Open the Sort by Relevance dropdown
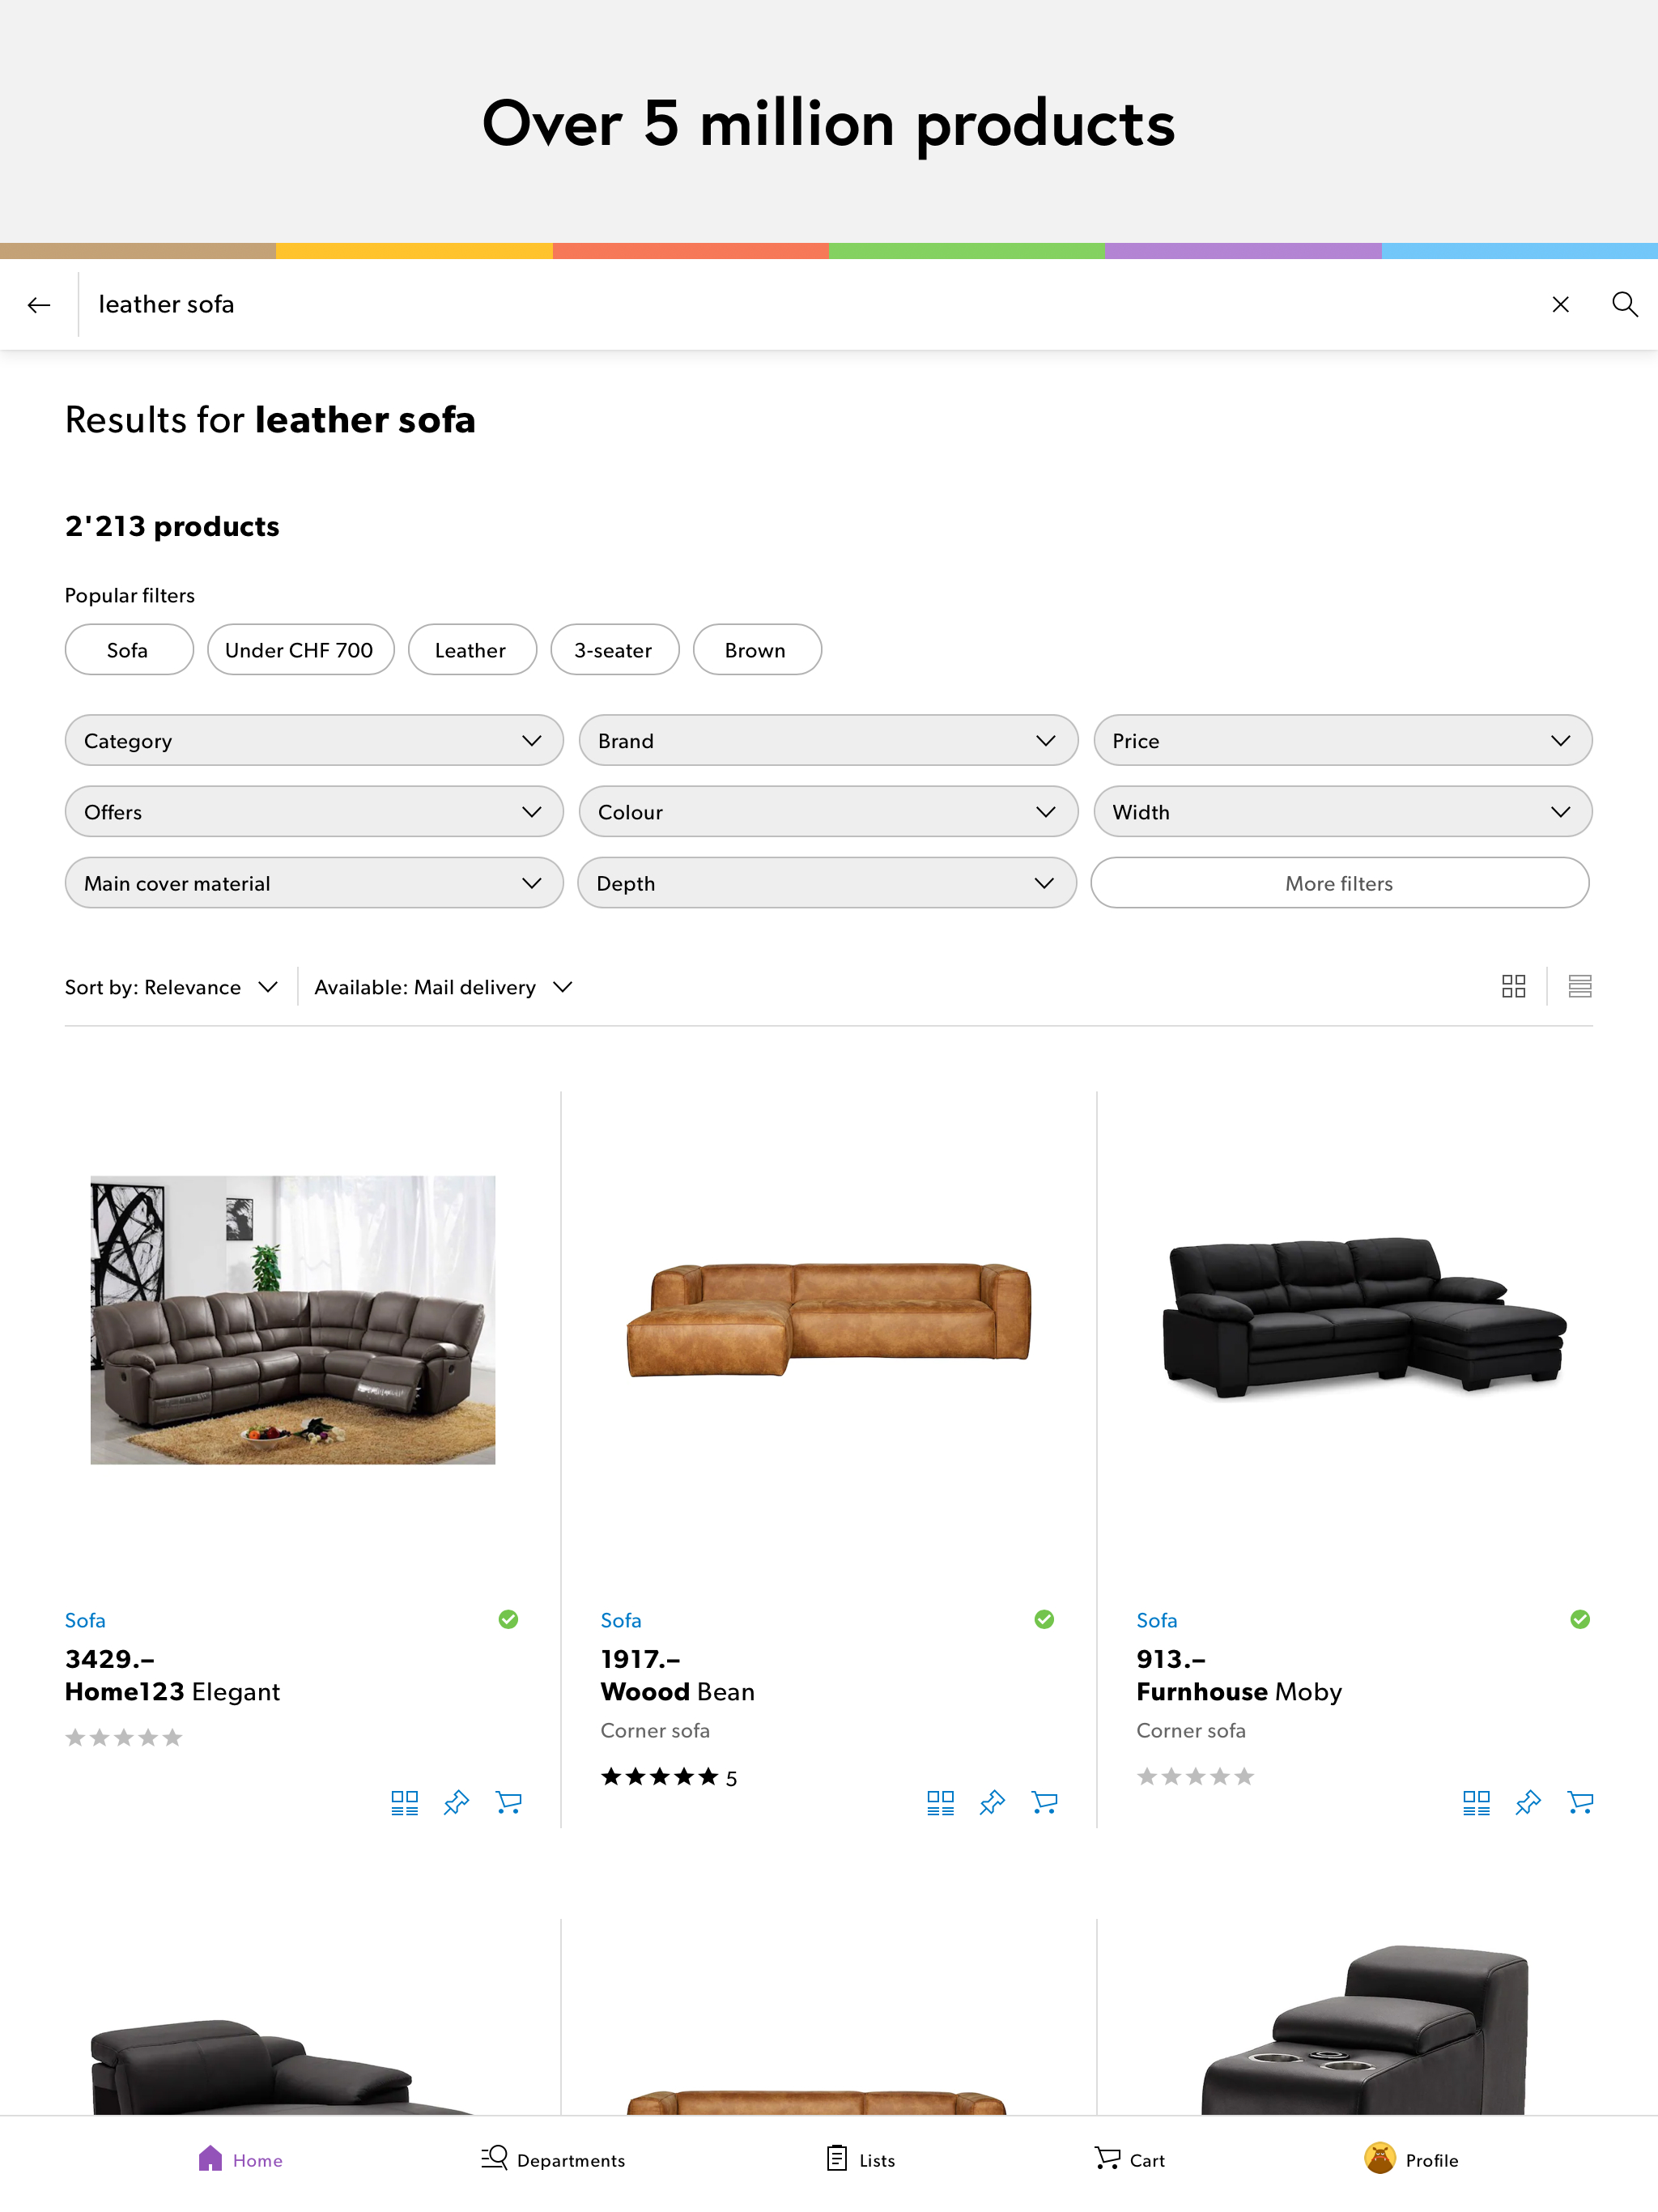The image size is (1658, 2212). click(171, 987)
